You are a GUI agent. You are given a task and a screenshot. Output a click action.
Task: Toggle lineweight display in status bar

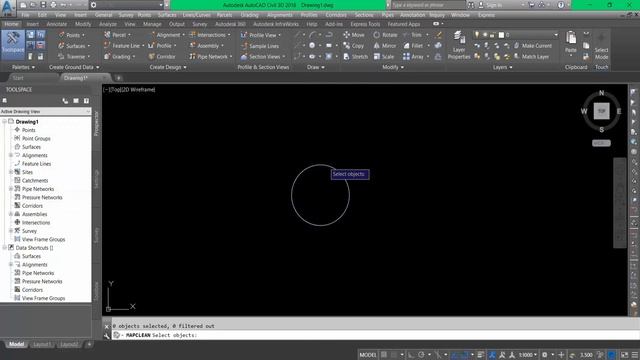click(x=480, y=355)
